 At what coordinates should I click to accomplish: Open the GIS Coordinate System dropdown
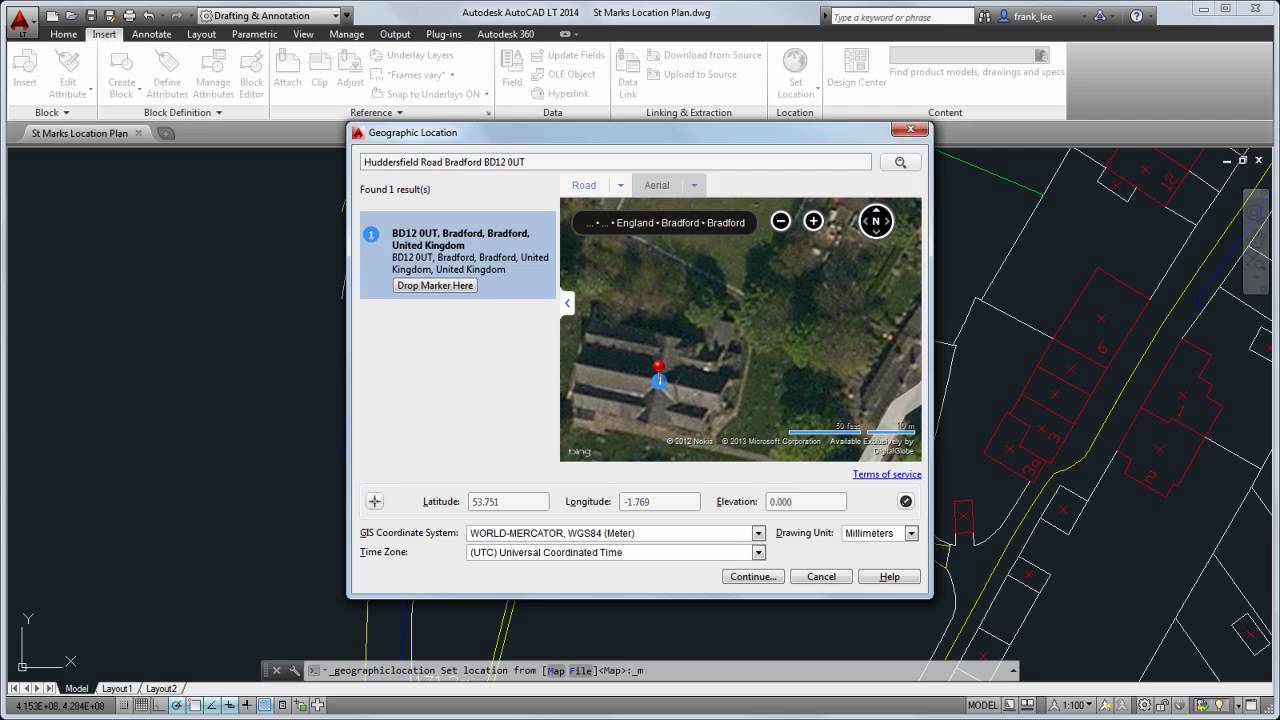[x=758, y=533]
